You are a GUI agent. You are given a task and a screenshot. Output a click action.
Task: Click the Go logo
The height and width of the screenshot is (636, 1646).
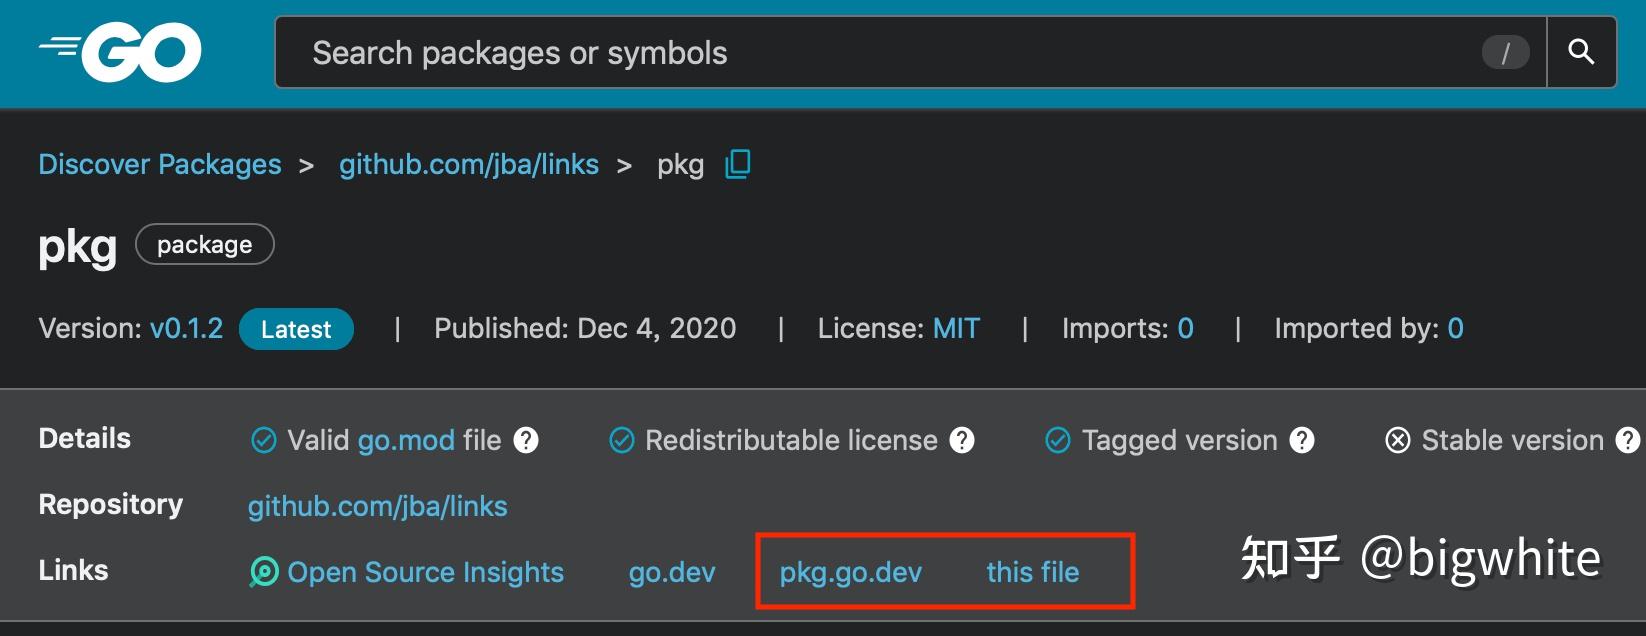[121, 52]
